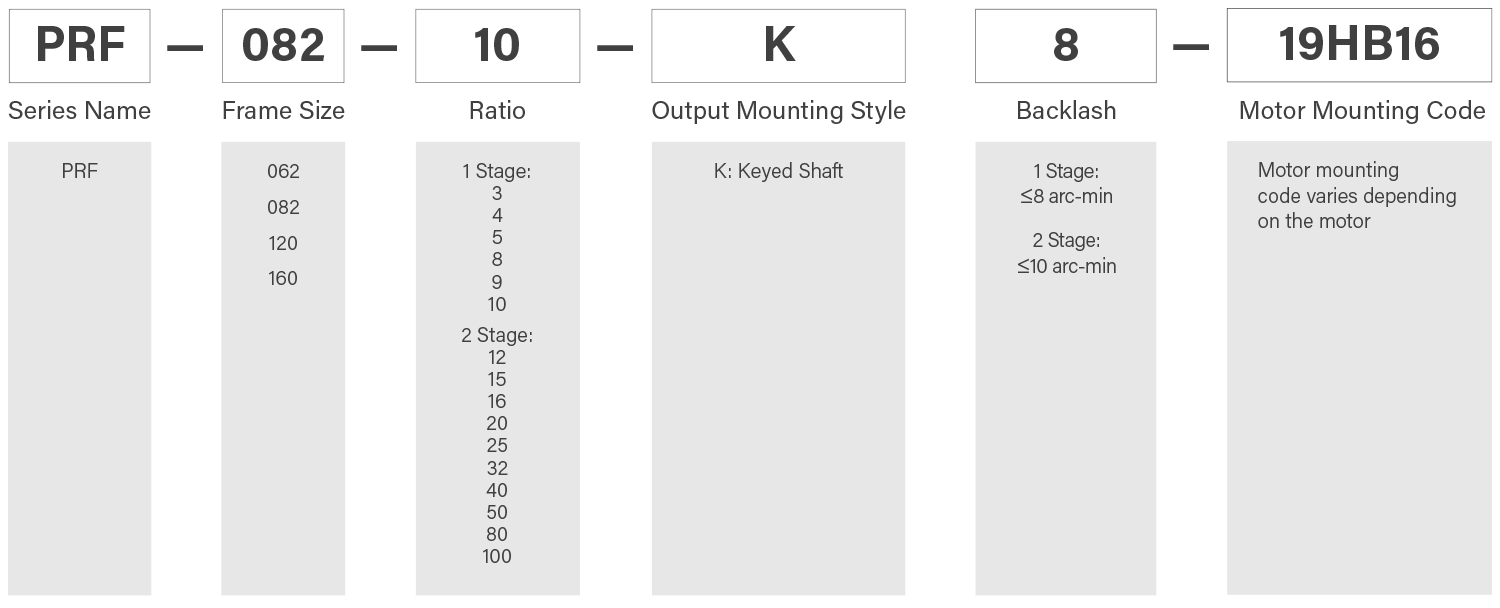Select ratio 25 under 2 Stage
Viewport: 1500px width, 608px height.
tap(497, 446)
